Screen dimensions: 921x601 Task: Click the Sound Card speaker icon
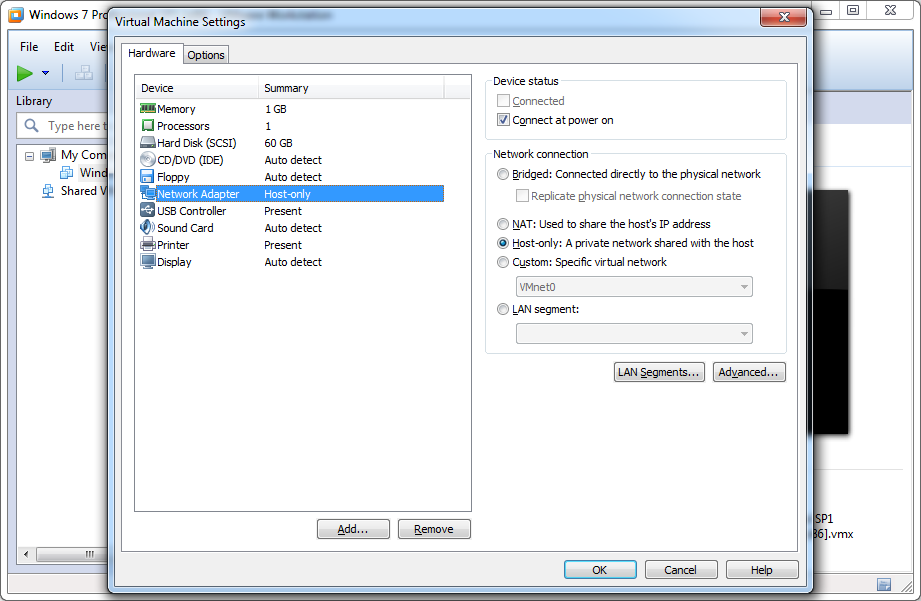[148, 228]
